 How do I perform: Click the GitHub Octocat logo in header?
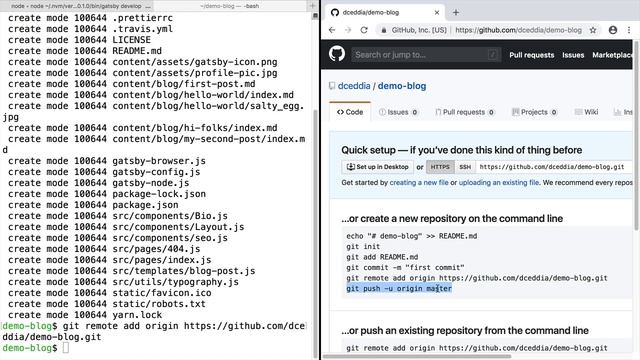tap(337, 54)
